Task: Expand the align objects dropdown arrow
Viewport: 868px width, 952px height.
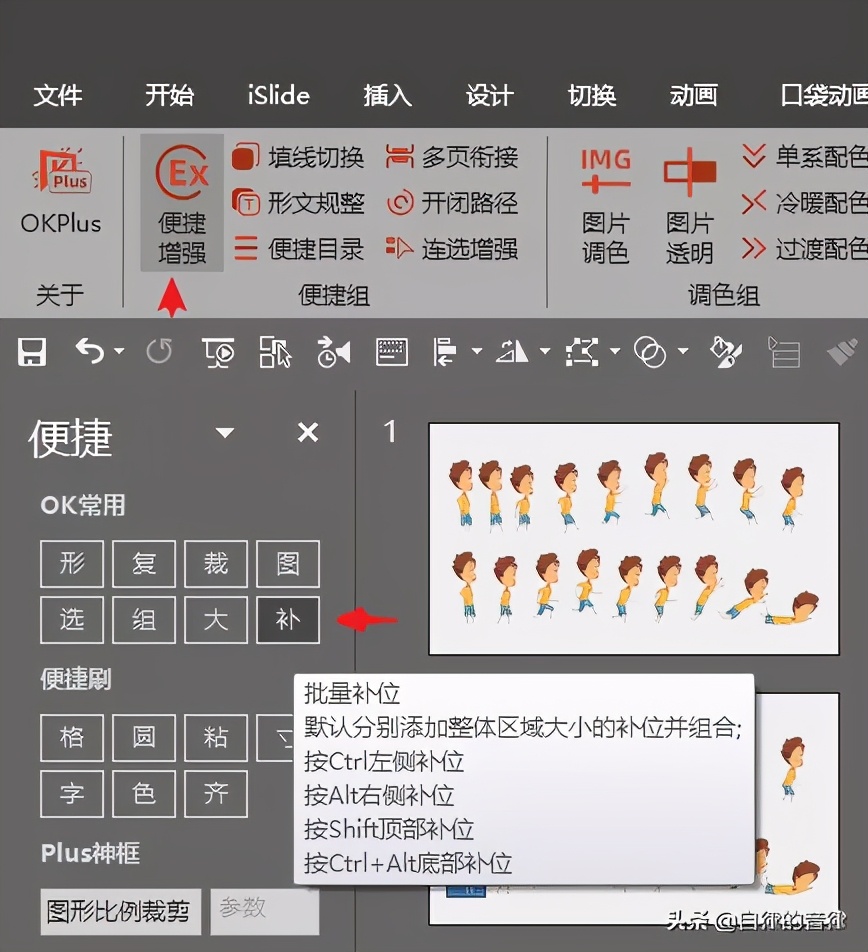Action: [x=477, y=351]
